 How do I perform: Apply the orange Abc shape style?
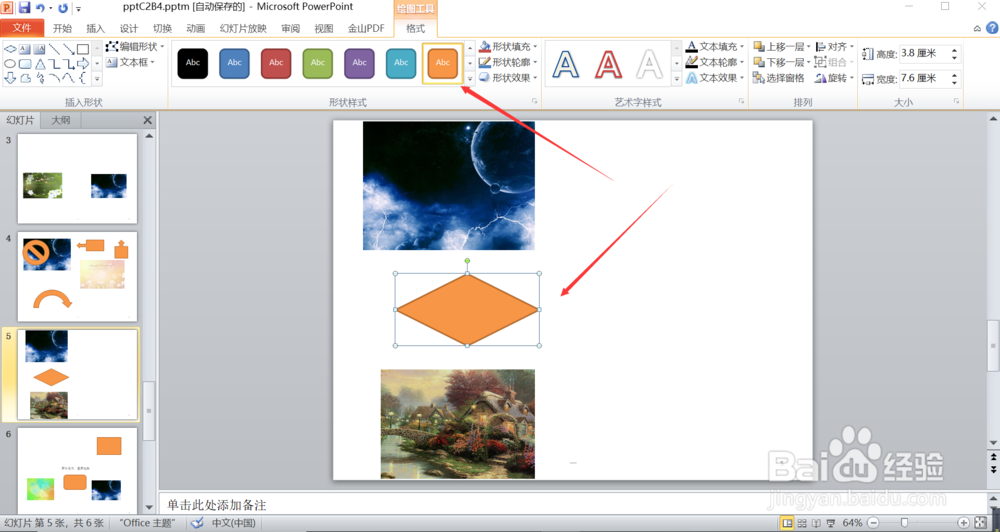(x=443, y=63)
